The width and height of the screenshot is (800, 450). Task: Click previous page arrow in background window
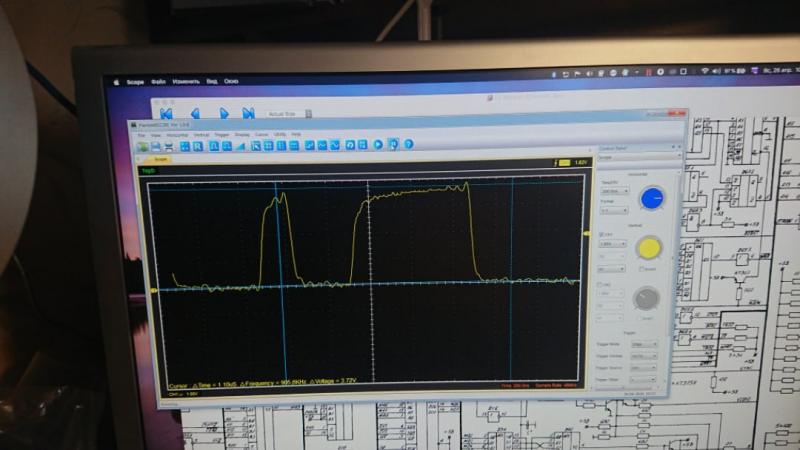pos(194,114)
